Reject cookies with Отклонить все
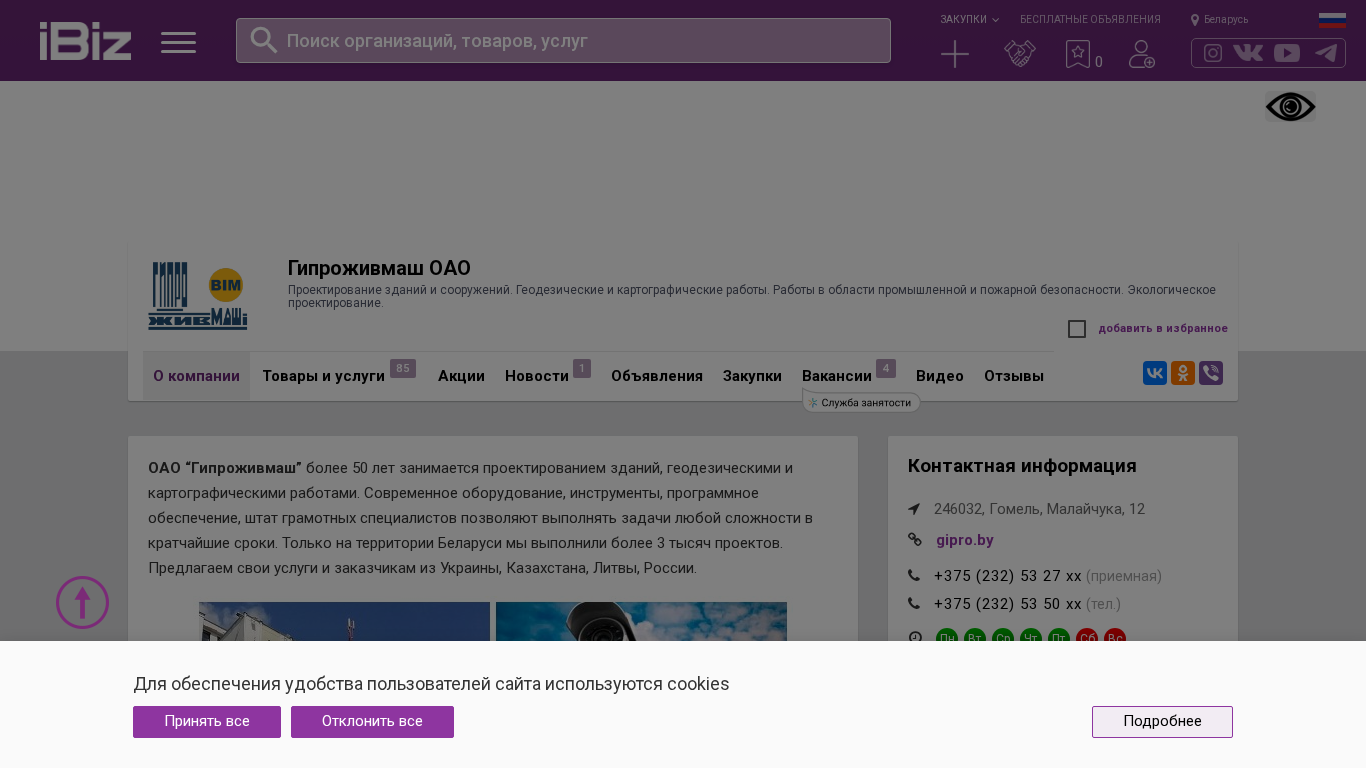The height and width of the screenshot is (768, 1366). pos(372,722)
